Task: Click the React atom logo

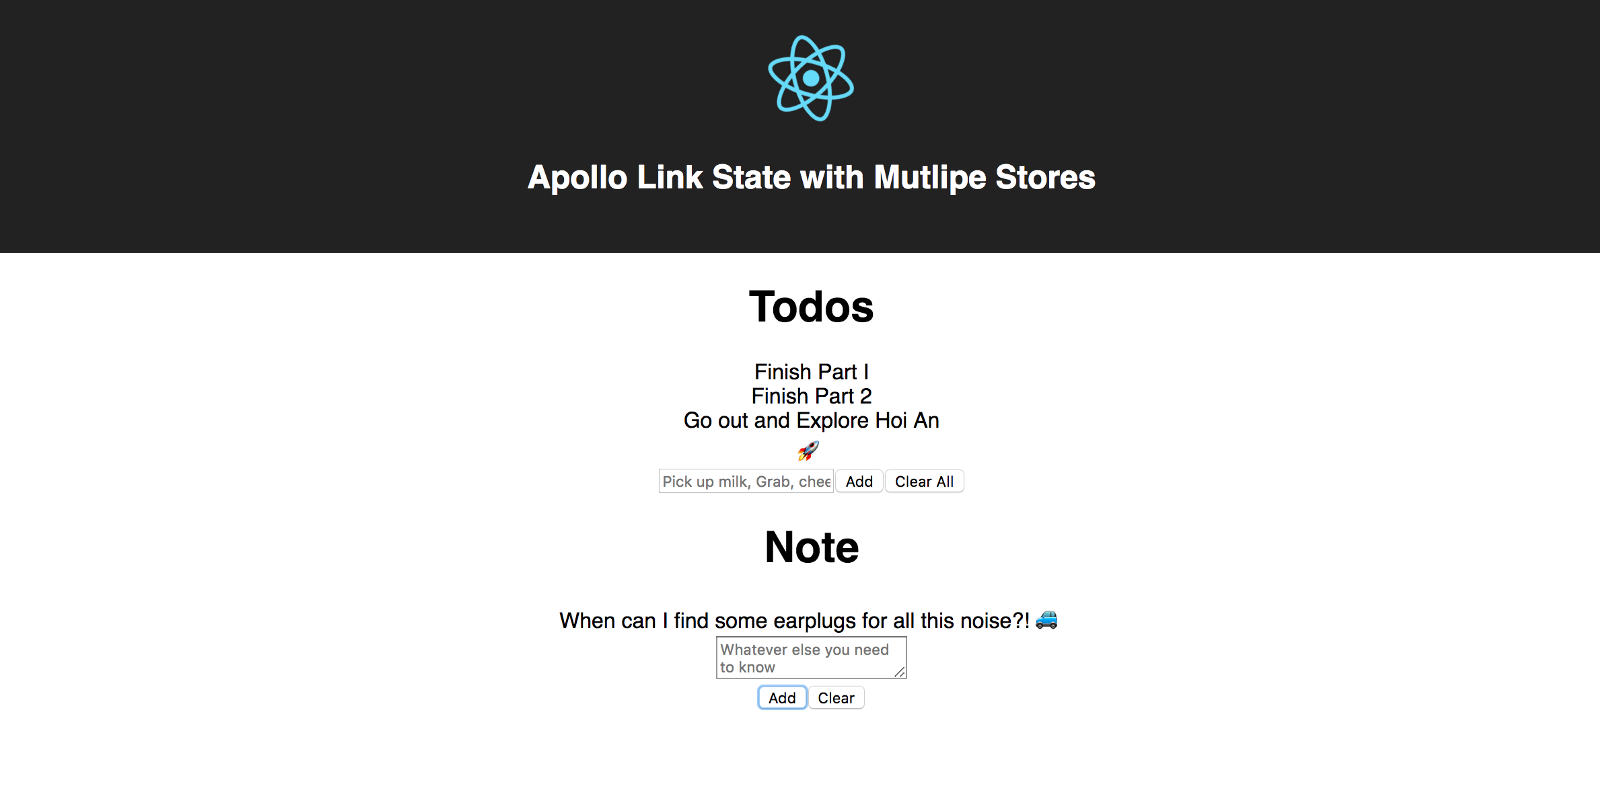Action: click(811, 78)
